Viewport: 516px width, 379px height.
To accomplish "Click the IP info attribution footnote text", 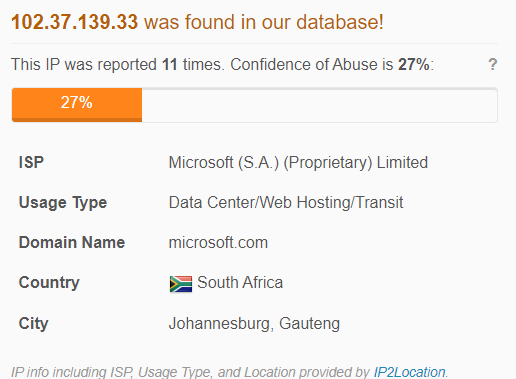I will coord(229,372).
